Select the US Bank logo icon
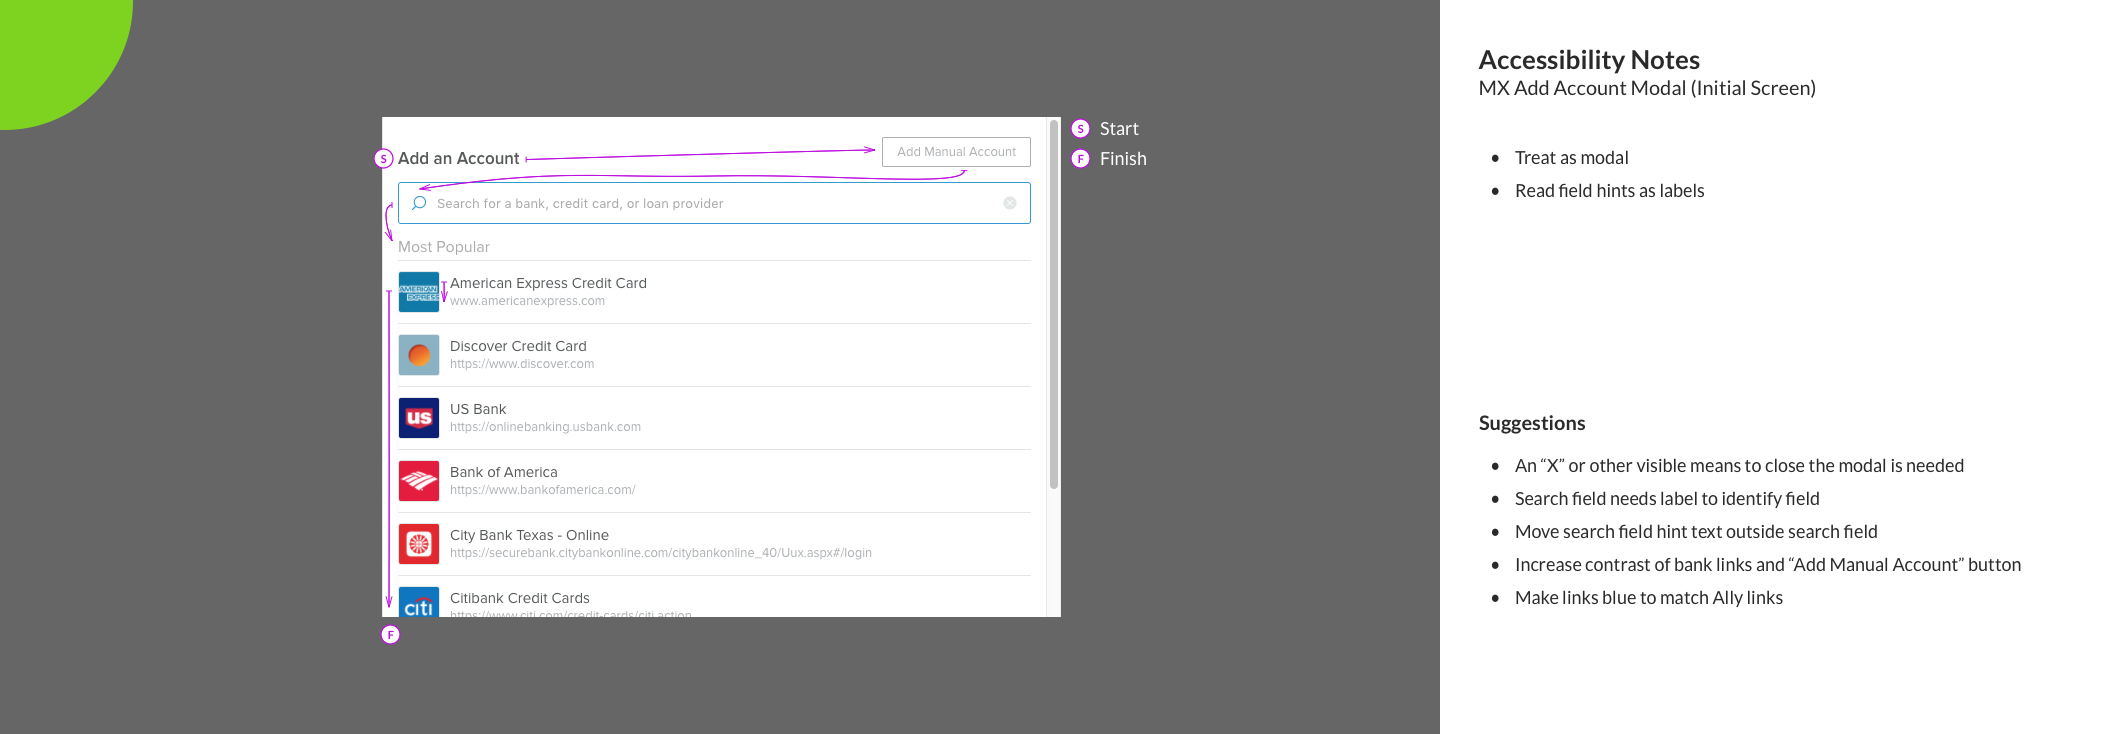This screenshot has width=2110, height=734. [x=419, y=418]
